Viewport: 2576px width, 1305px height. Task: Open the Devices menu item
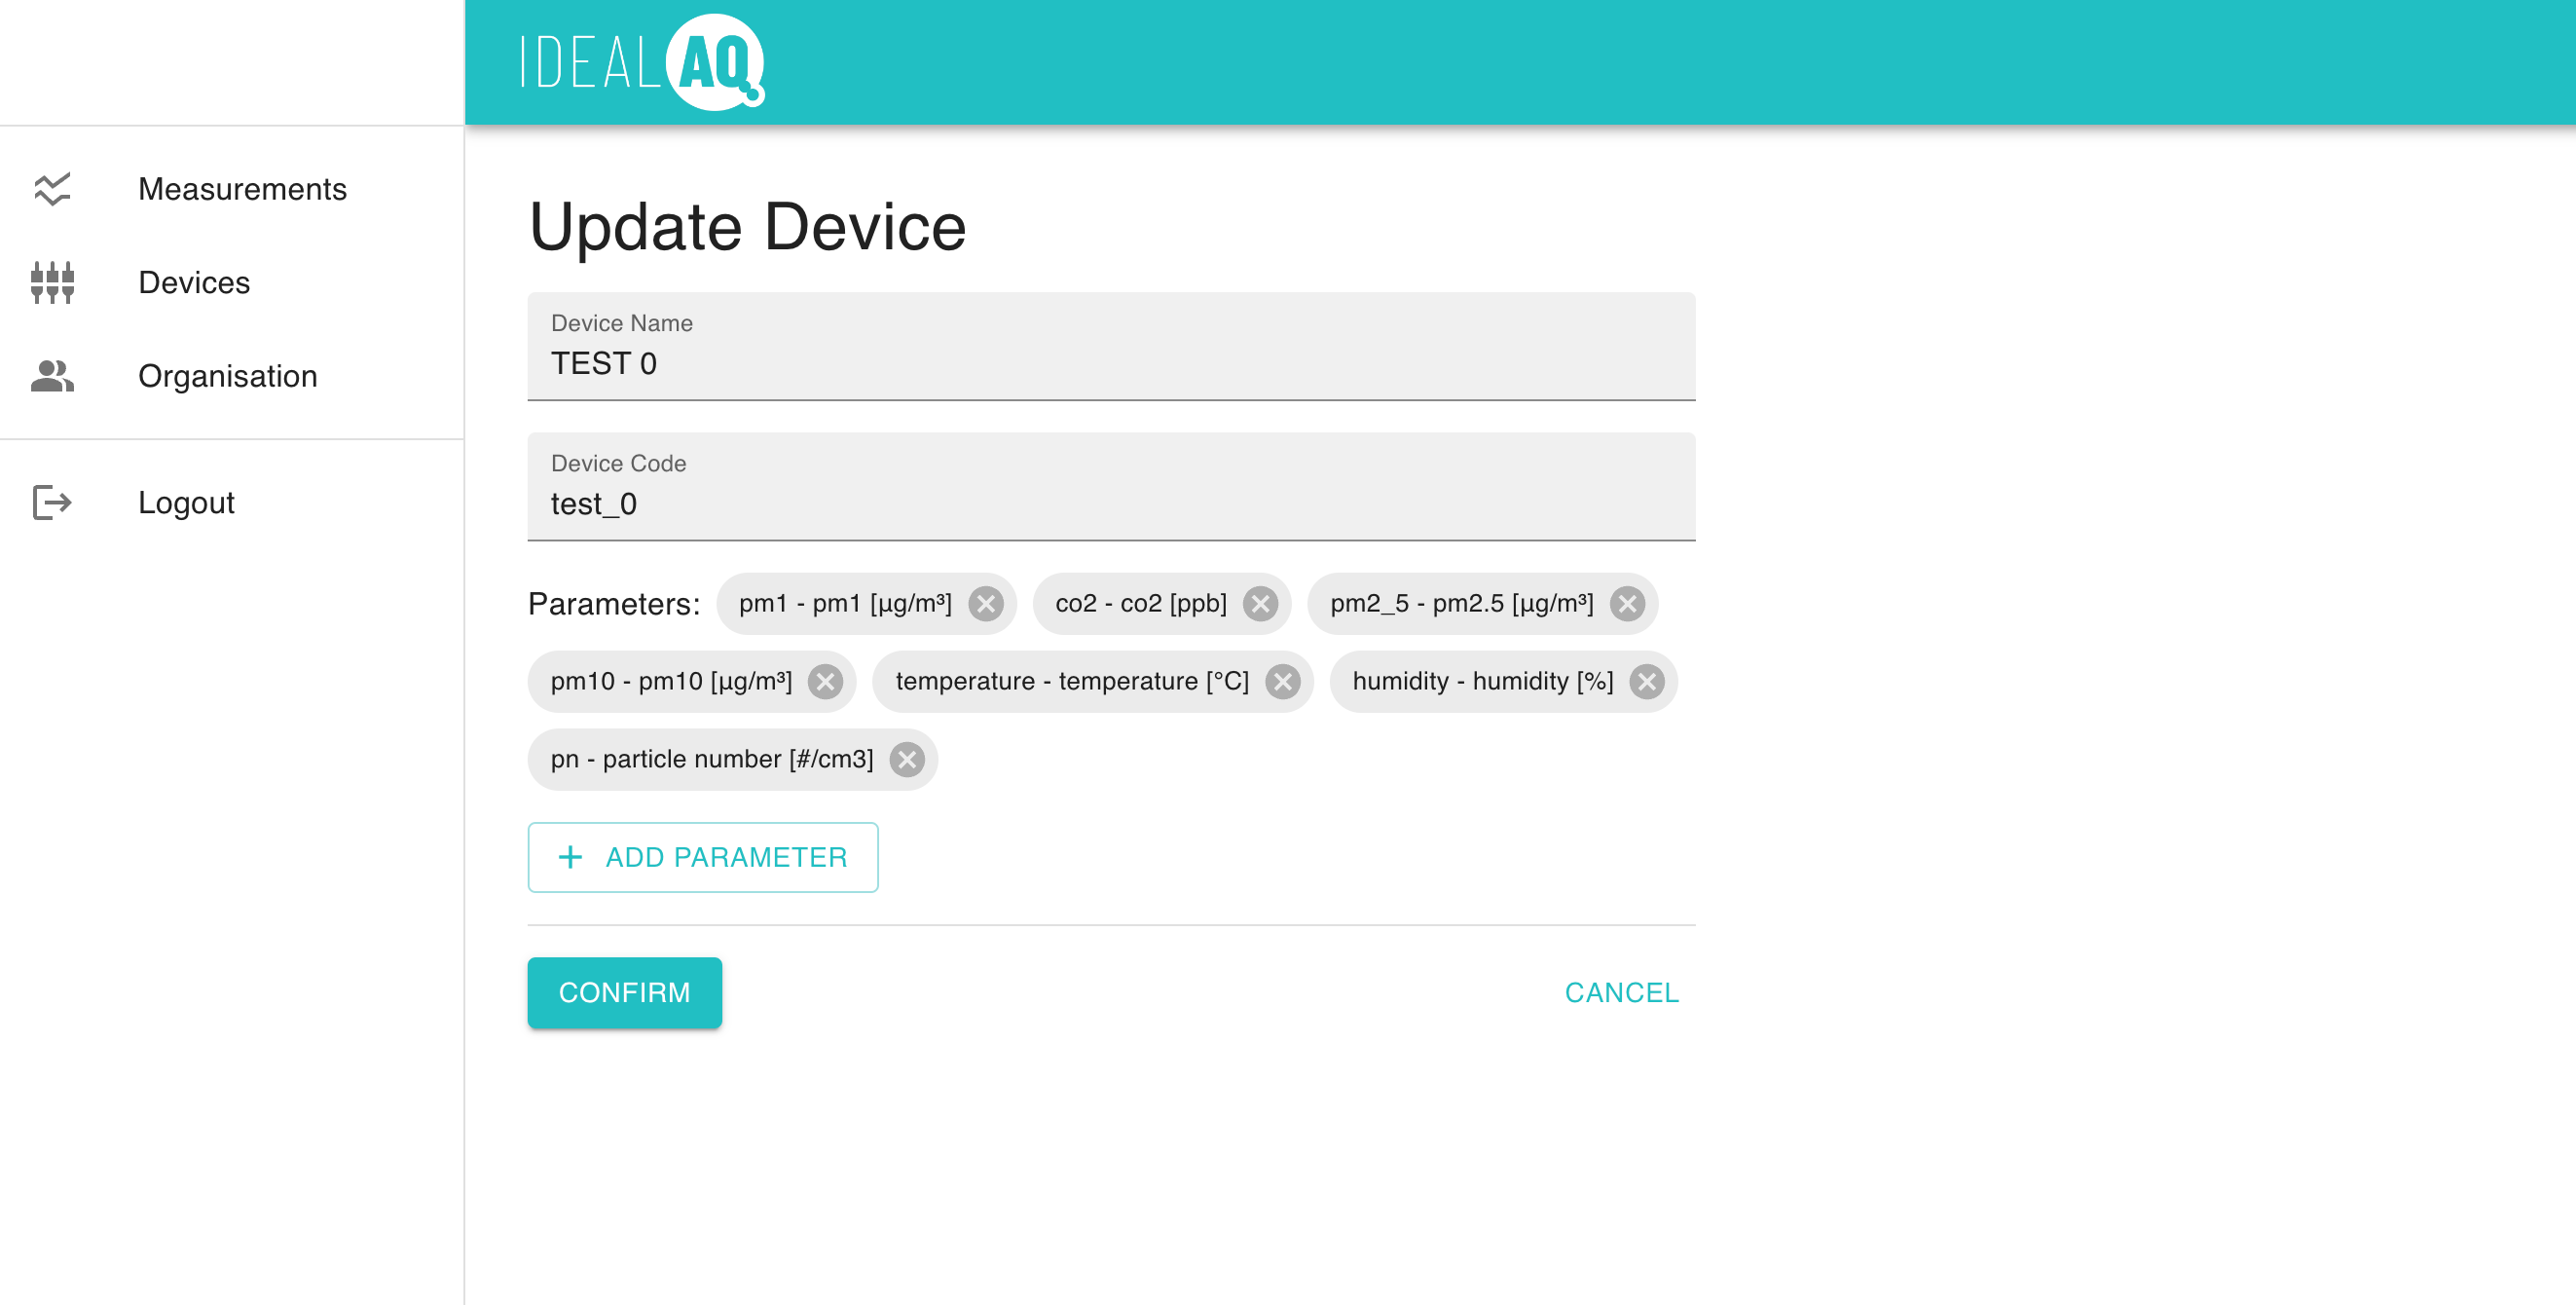[232, 282]
